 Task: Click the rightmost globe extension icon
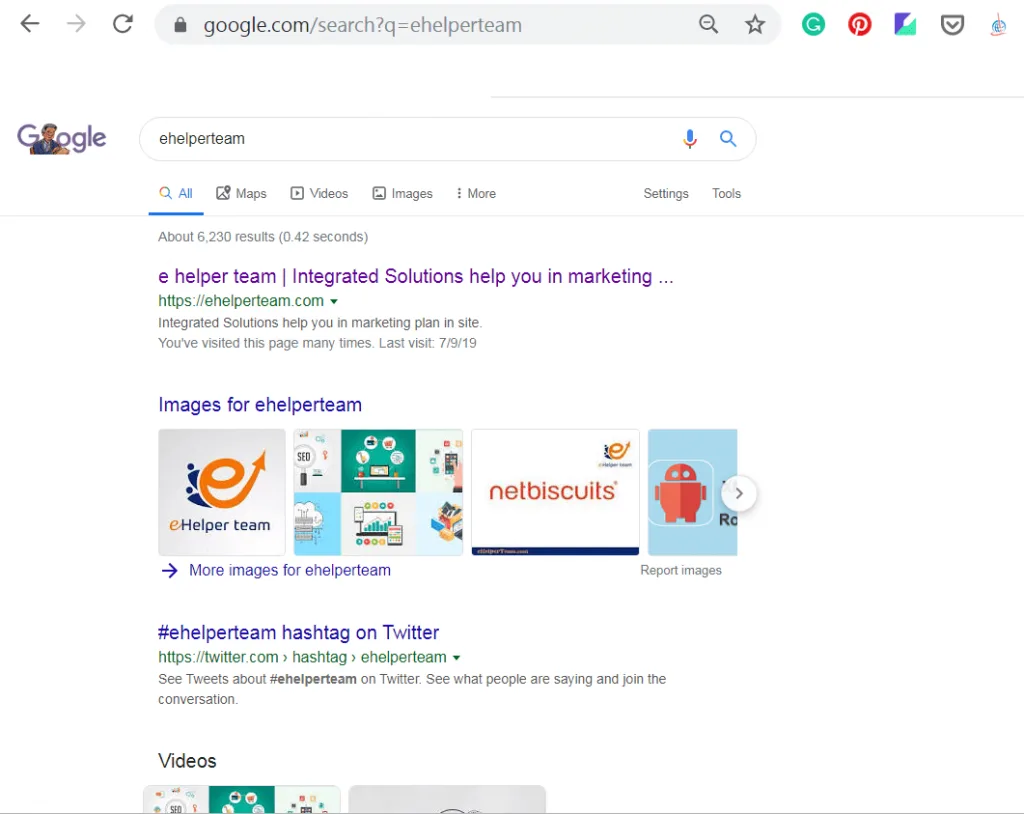coord(999,25)
